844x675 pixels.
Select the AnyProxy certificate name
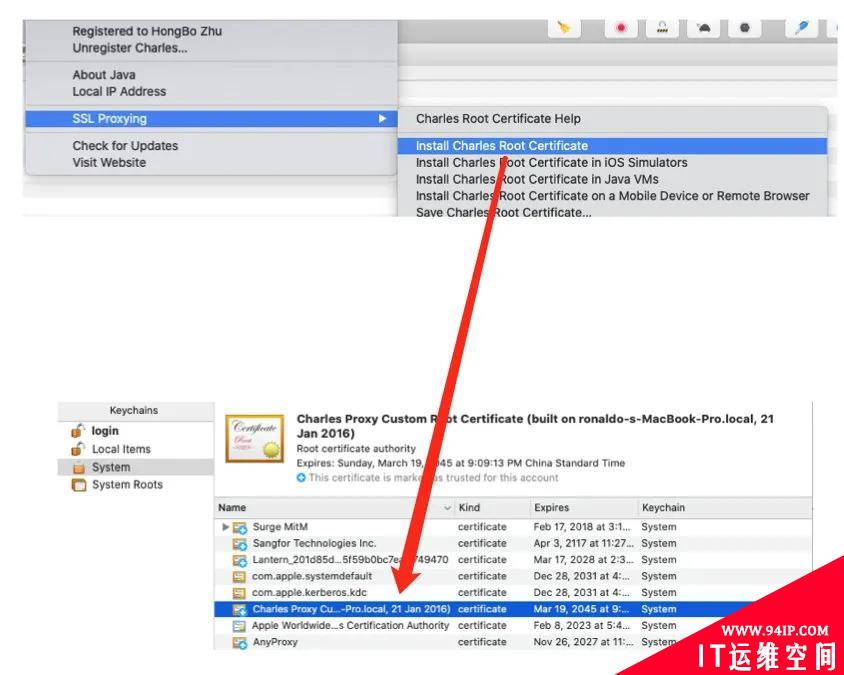(275, 642)
